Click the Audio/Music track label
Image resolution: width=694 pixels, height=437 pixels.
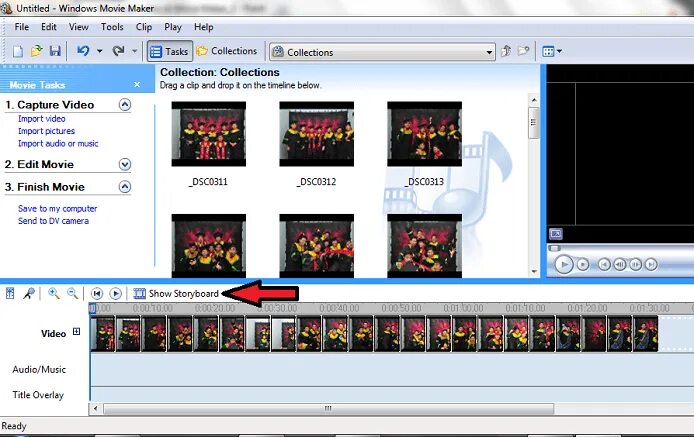click(x=39, y=369)
